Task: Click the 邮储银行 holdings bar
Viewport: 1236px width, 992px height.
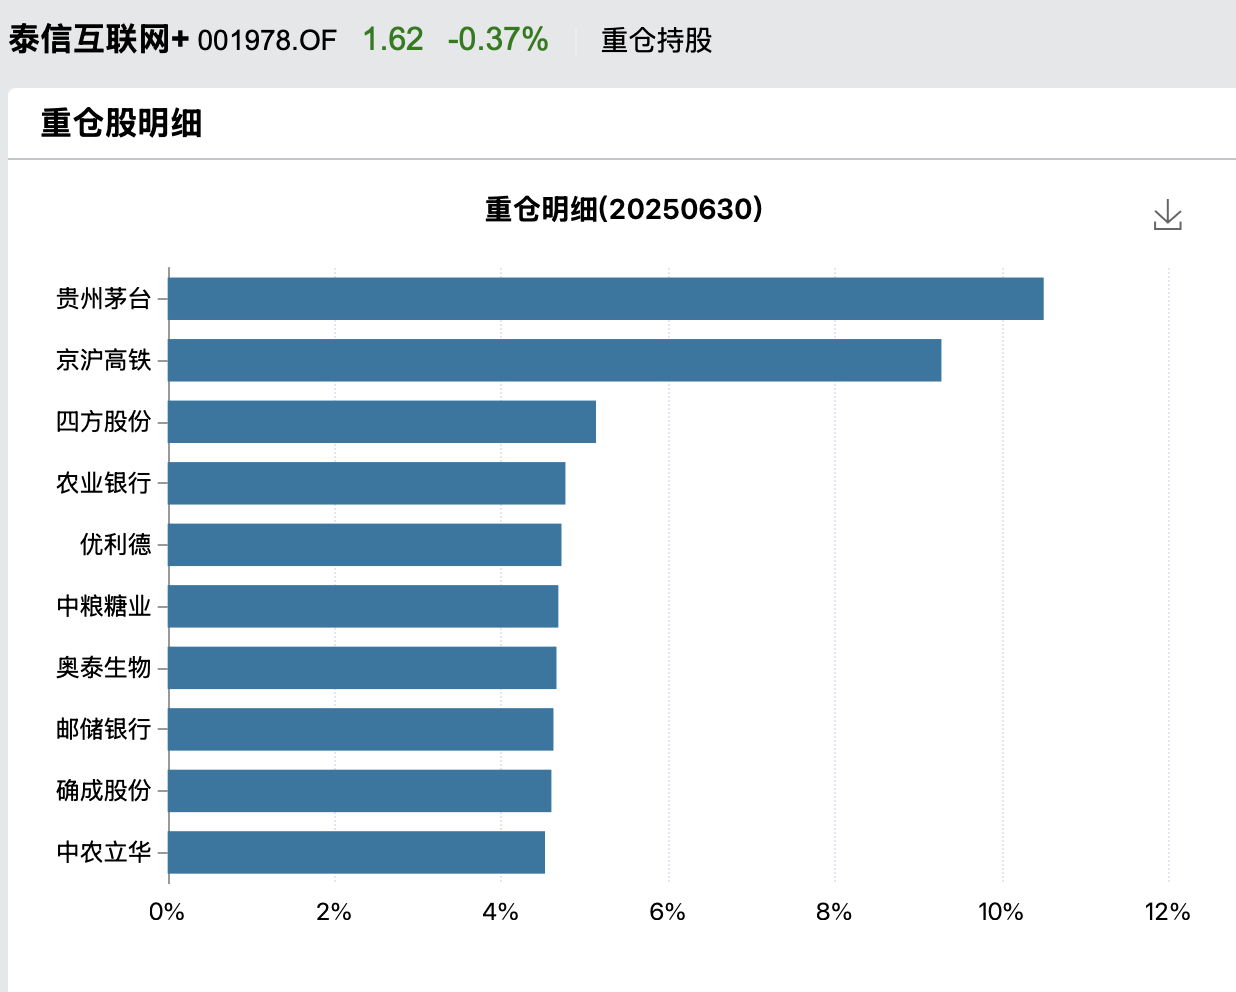Action: tap(360, 729)
